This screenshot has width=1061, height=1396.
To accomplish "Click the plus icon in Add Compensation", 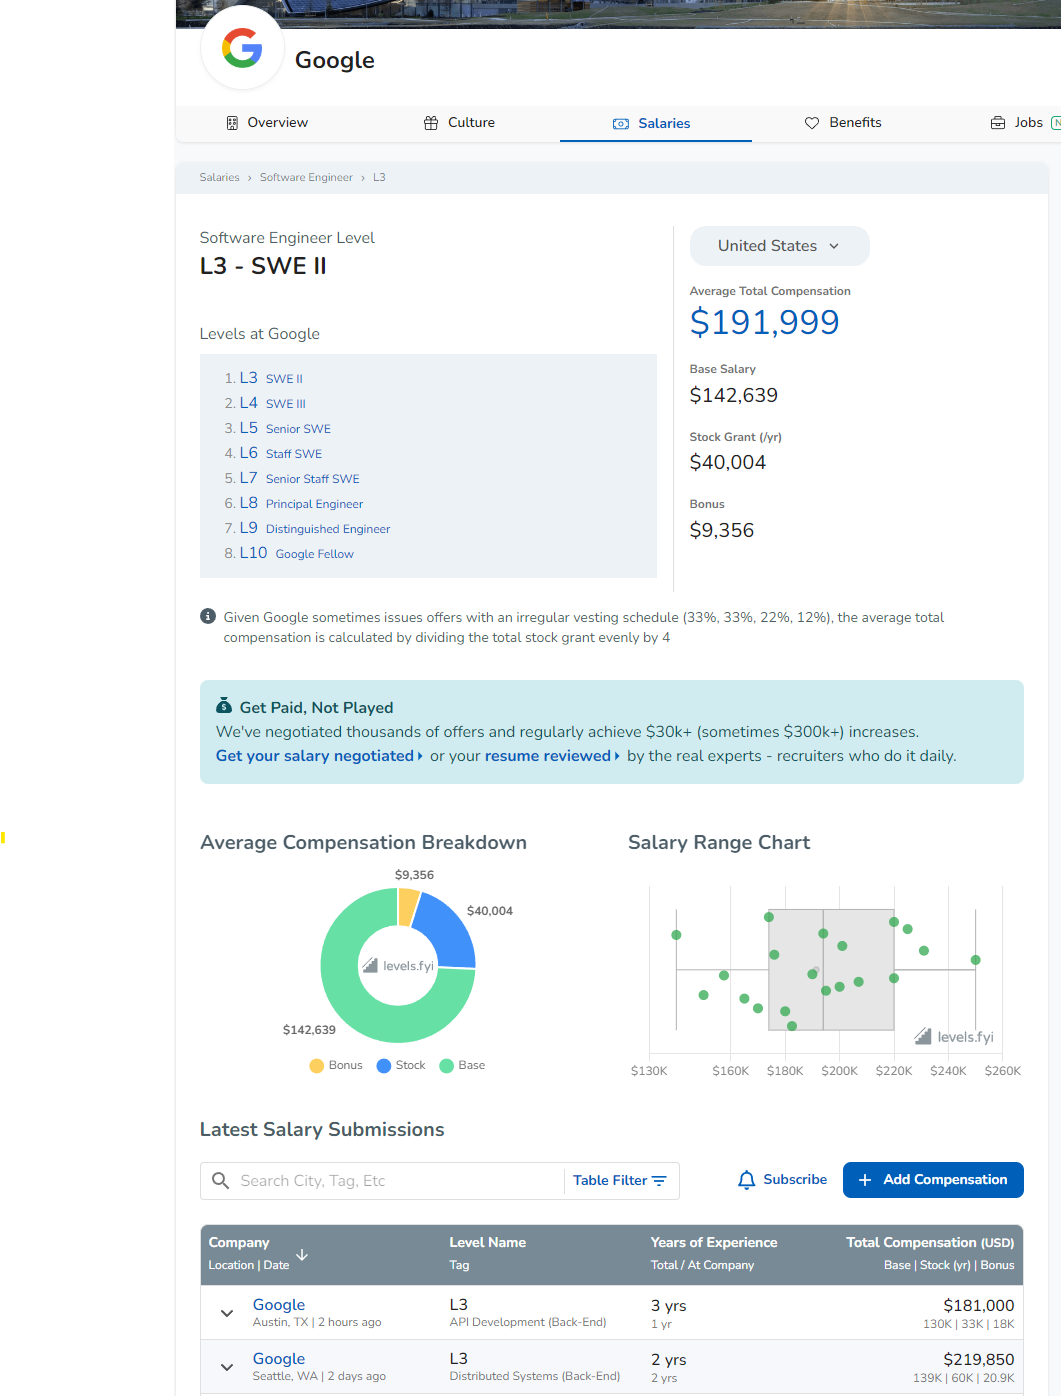I will tap(865, 1180).
